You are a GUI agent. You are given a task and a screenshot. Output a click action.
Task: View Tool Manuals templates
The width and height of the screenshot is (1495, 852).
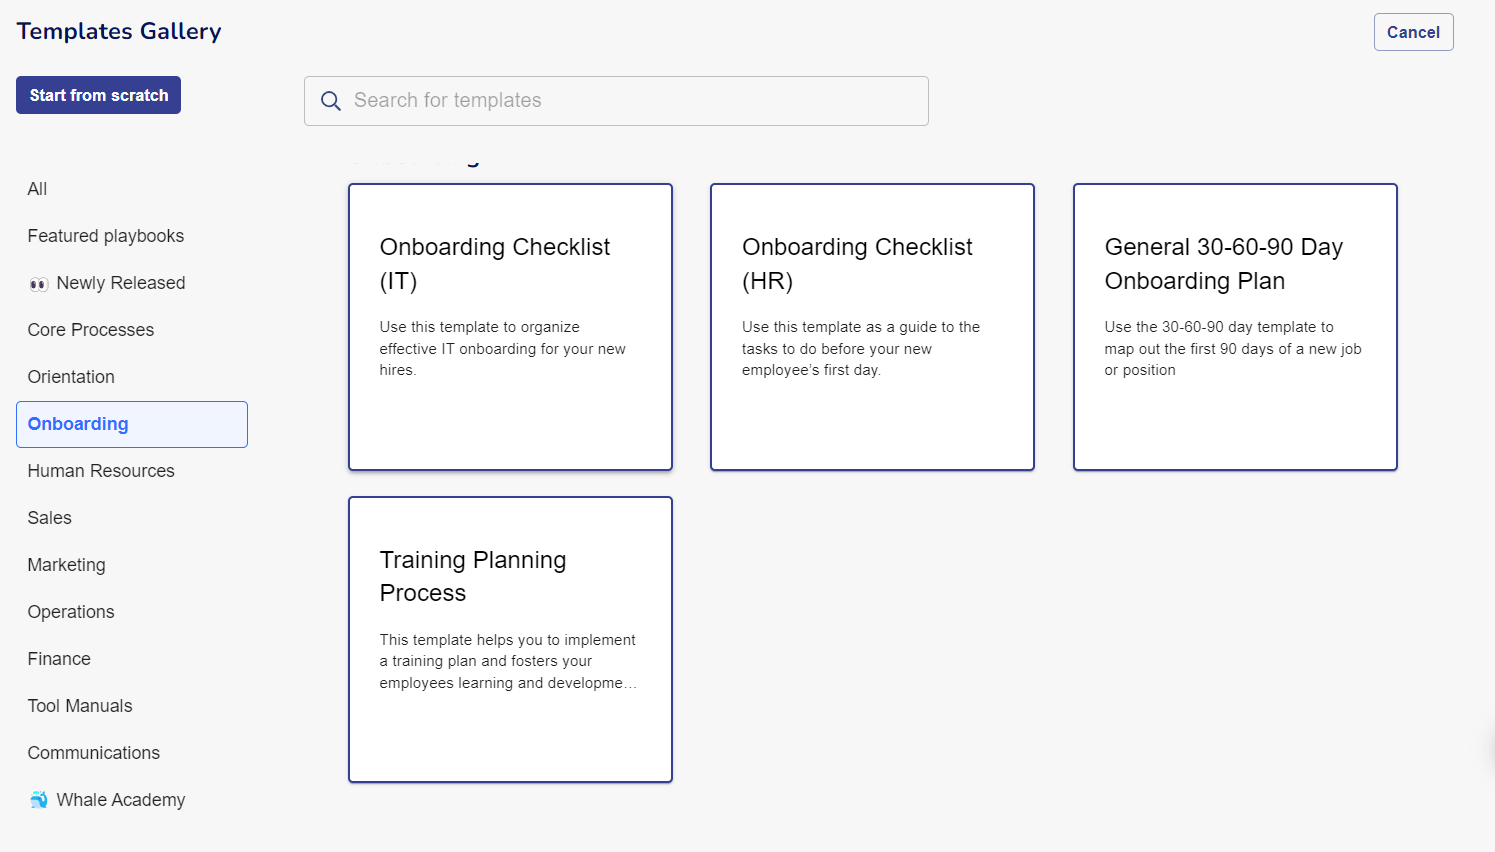[x=79, y=705]
